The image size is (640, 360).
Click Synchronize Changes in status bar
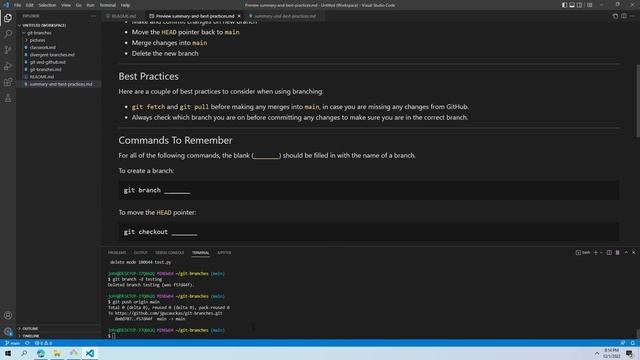pos(27,343)
